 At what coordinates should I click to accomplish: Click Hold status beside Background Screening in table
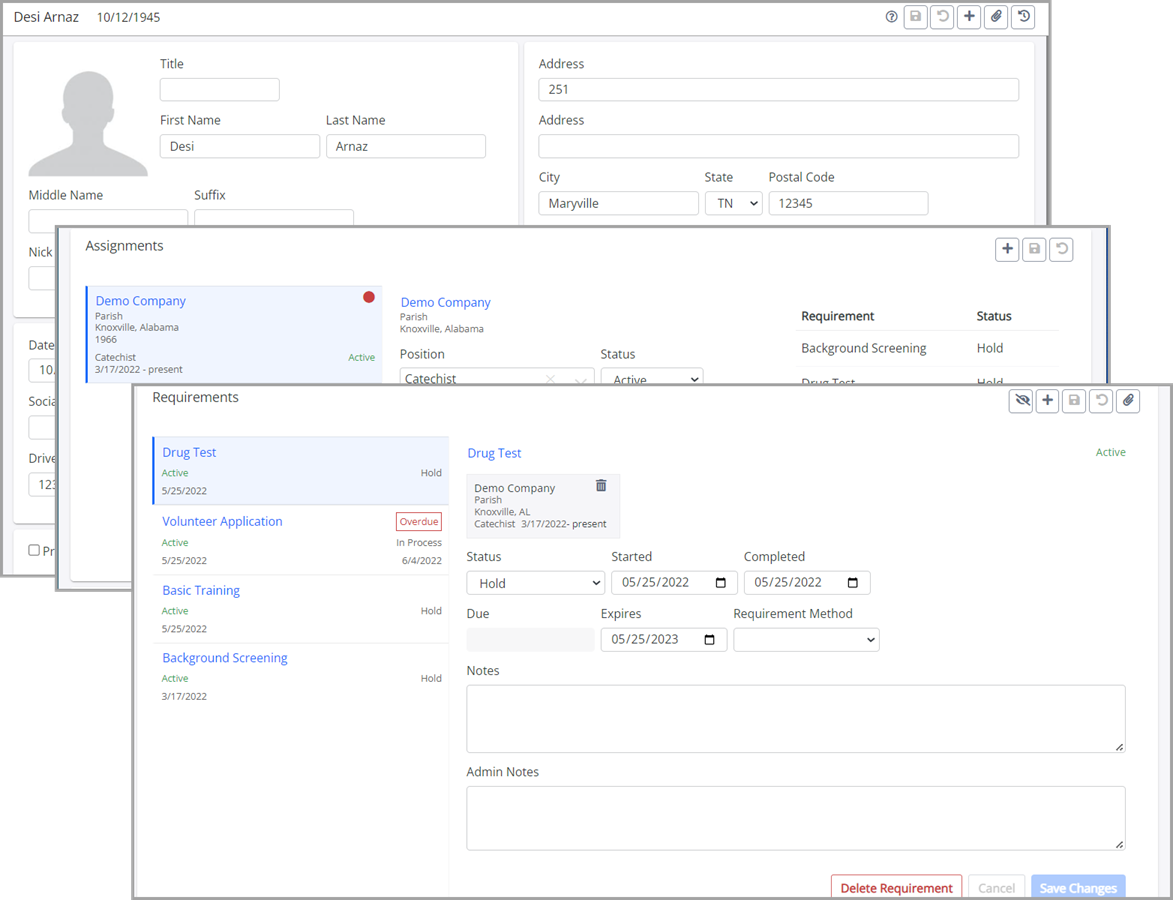click(990, 348)
